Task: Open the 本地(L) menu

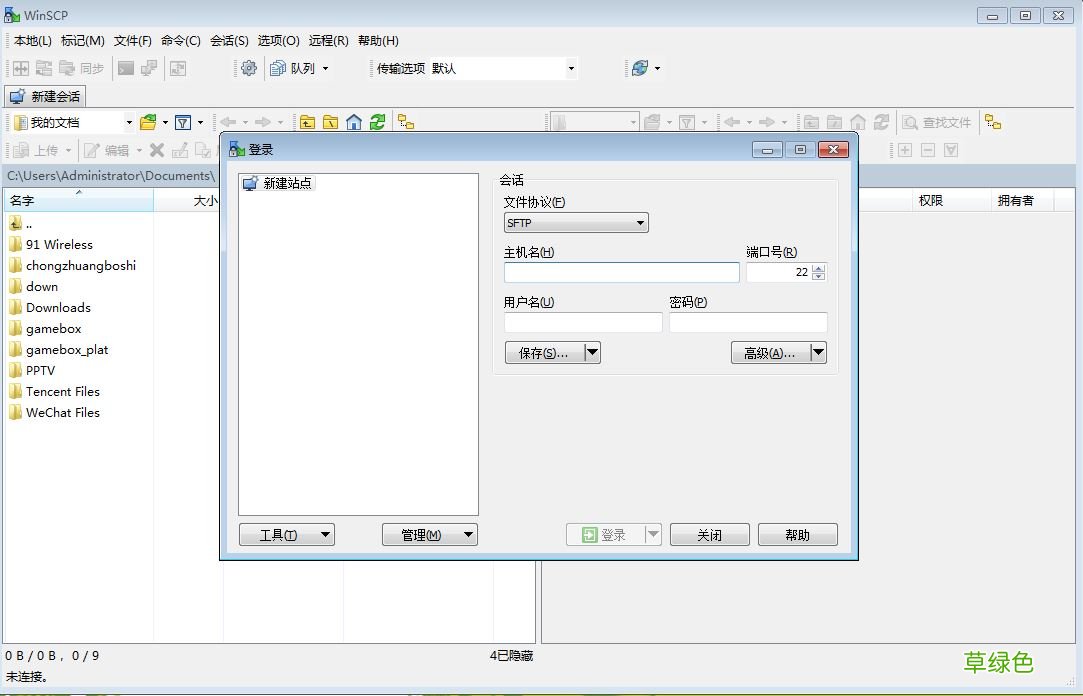Action: pyautogui.click(x=32, y=41)
